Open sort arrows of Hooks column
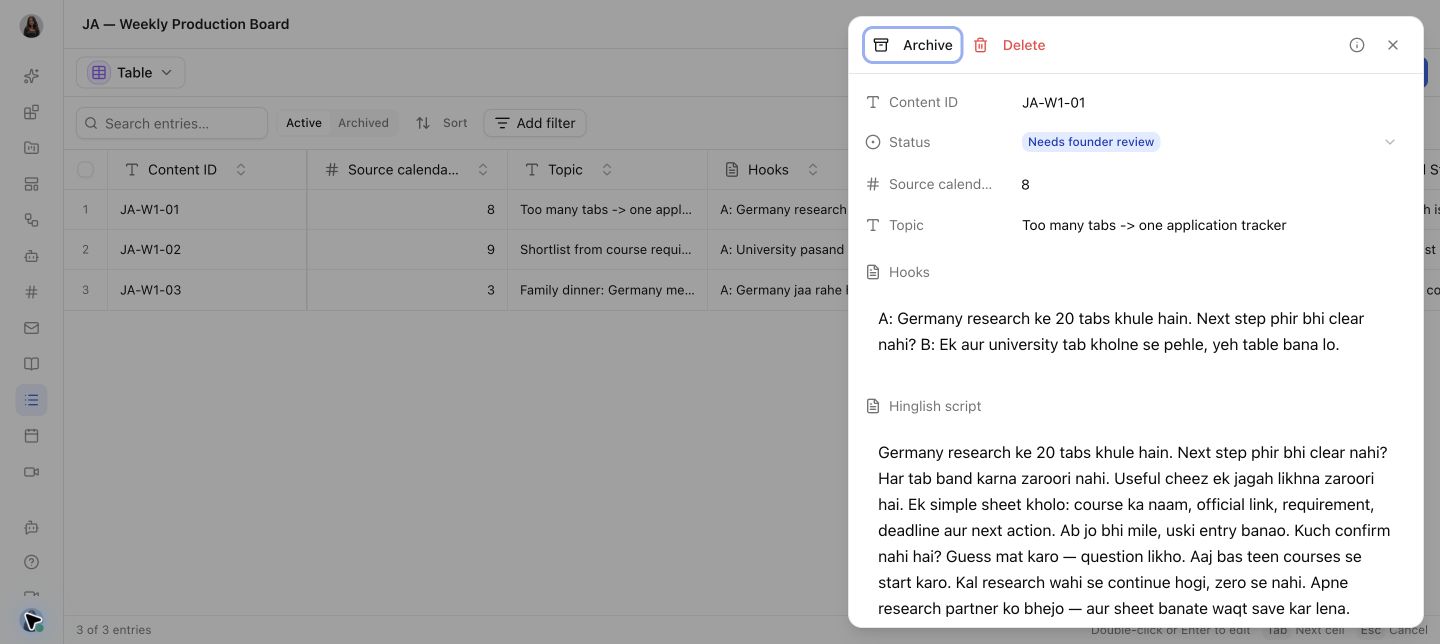The width and height of the screenshot is (1440, 644). [813, 170]
